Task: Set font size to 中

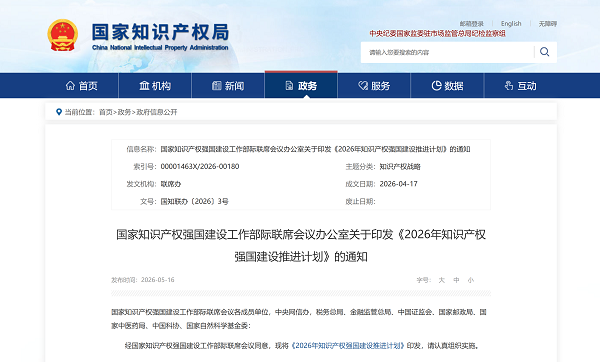Action: pyautogui.click(x=456, y=280)
